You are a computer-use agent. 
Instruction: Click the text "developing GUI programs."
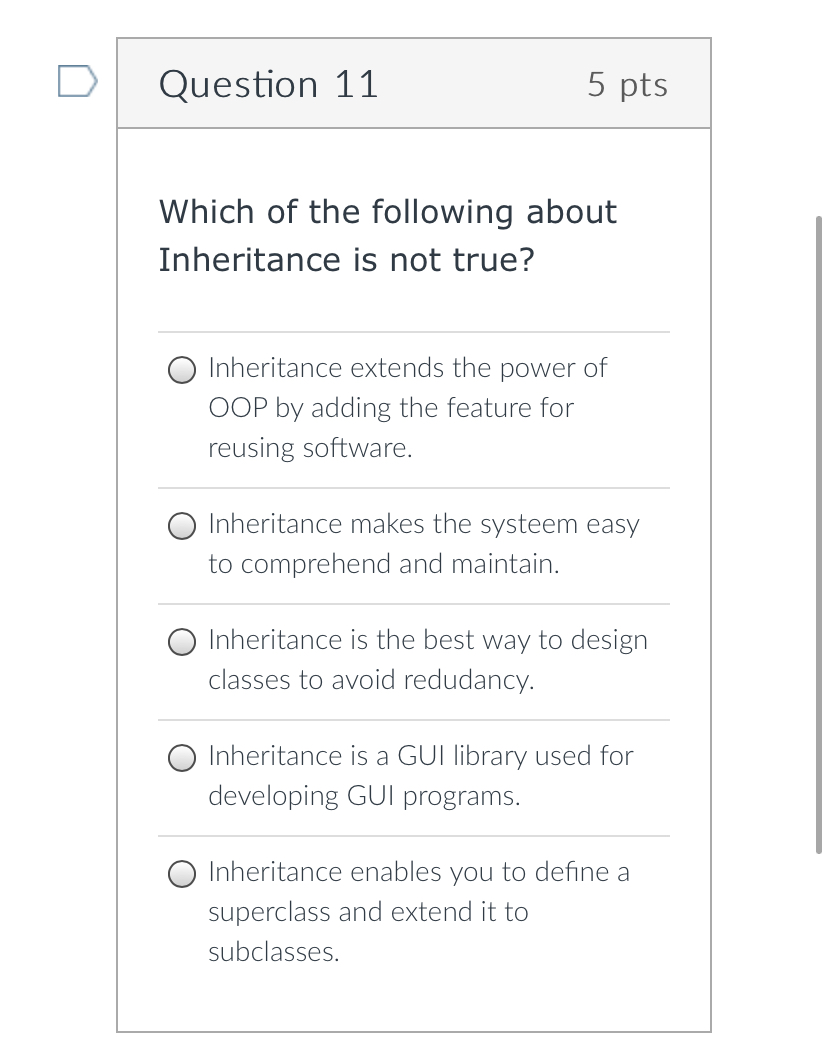coord(364,796)
